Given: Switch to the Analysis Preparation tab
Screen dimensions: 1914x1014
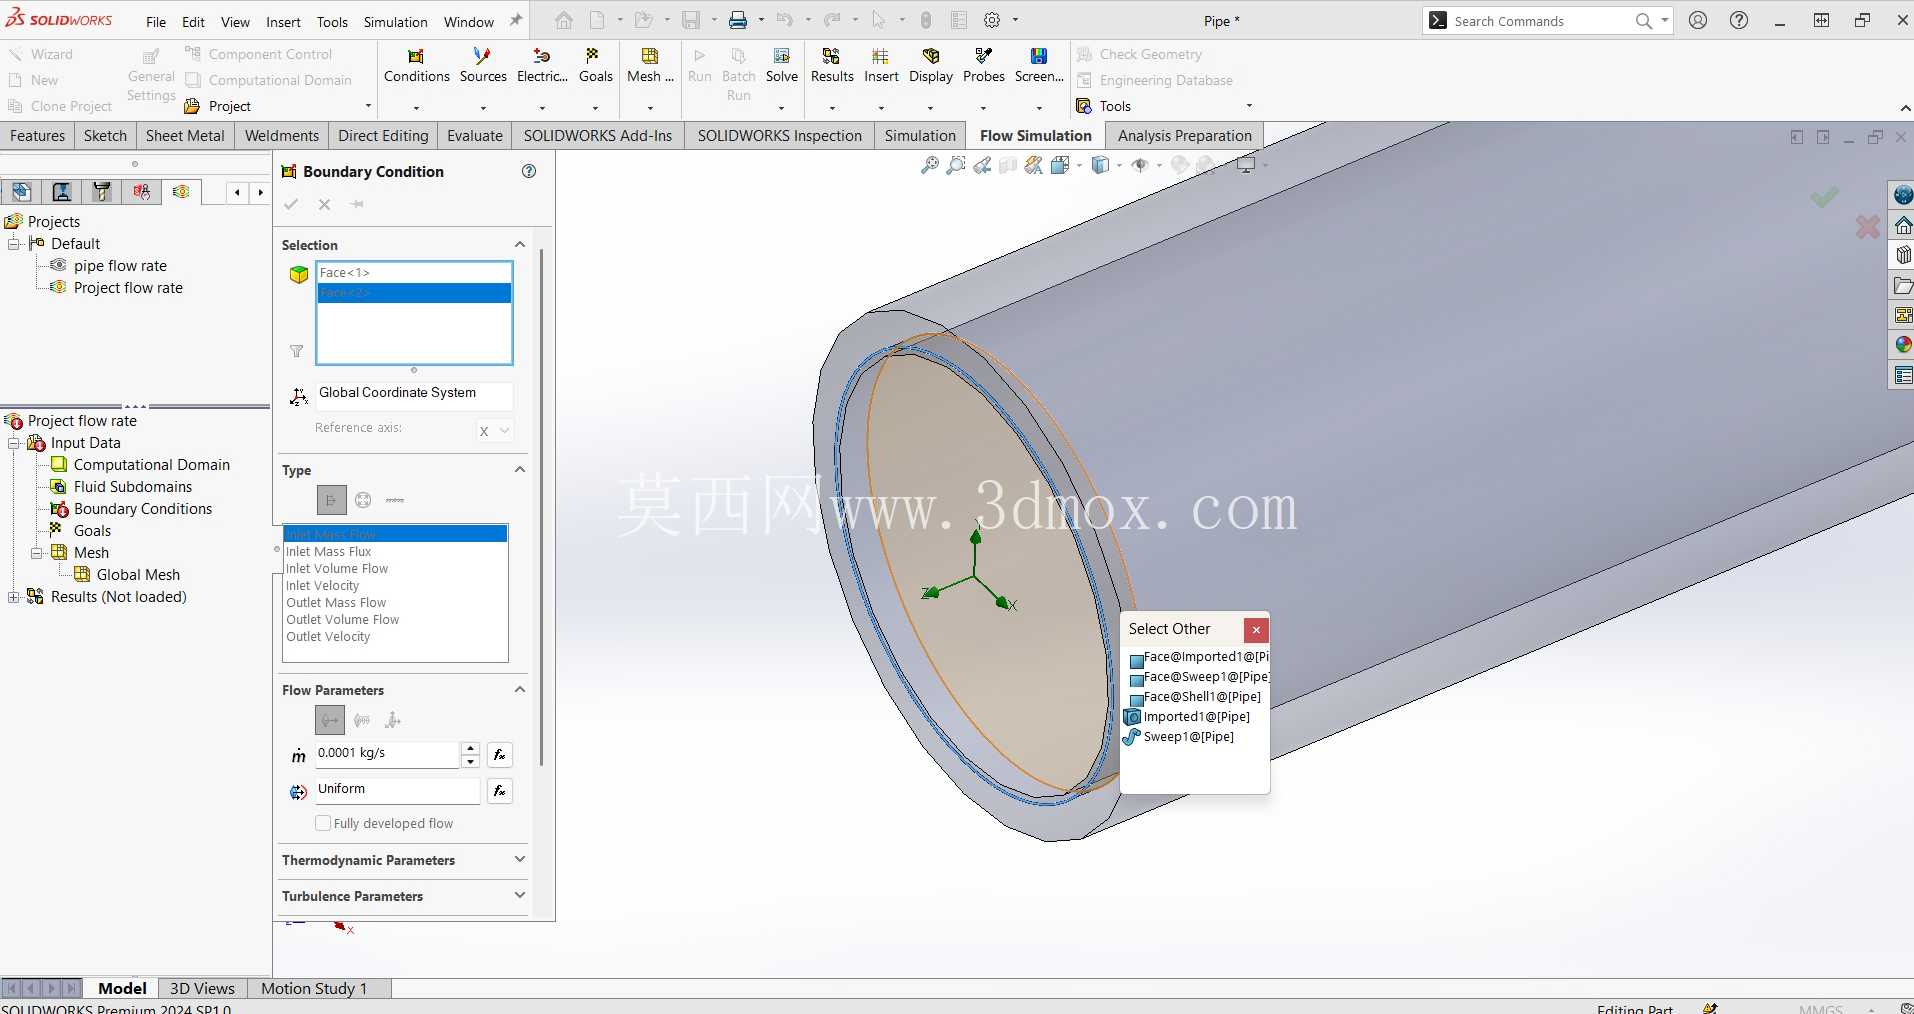Looking at the screenshot, I should pyautogui.click(x=1184, y=136).
